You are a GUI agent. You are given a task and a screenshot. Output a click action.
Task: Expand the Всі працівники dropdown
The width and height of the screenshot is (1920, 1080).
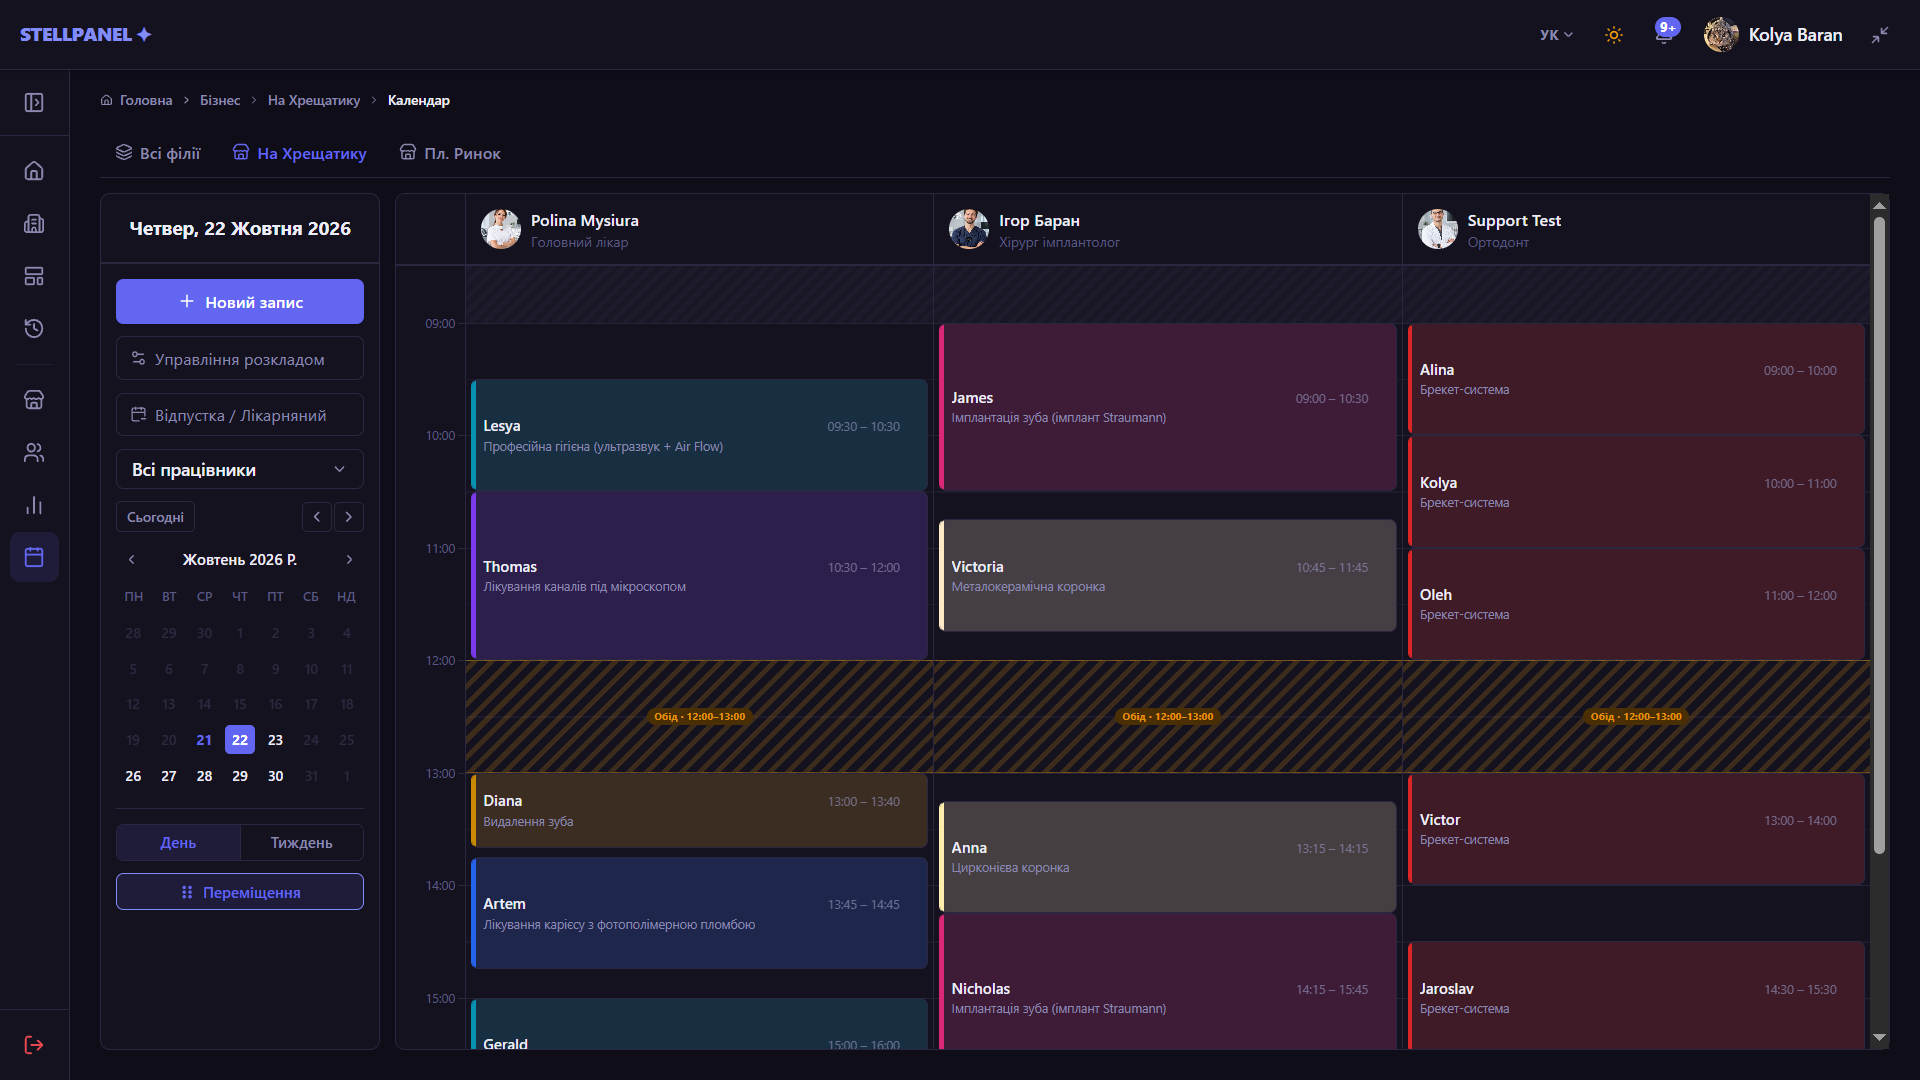click(240, 469)
